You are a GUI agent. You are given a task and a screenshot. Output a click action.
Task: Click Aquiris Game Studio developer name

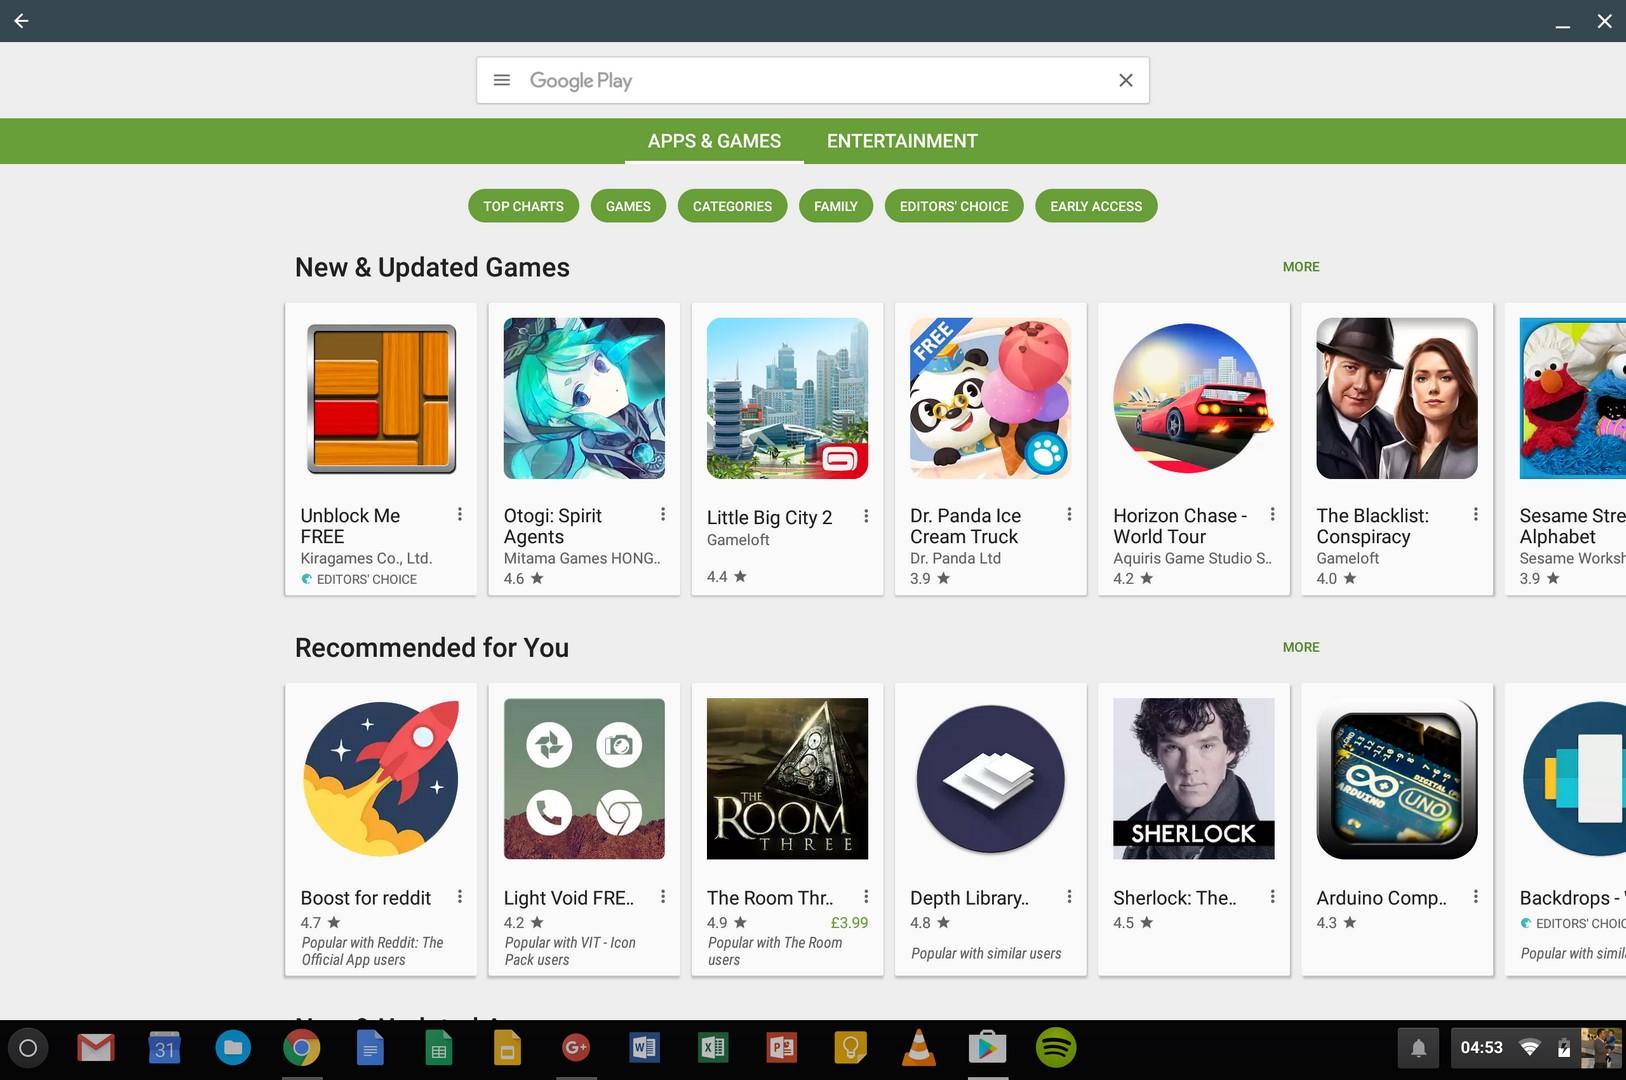click(x=1192, y=558)
